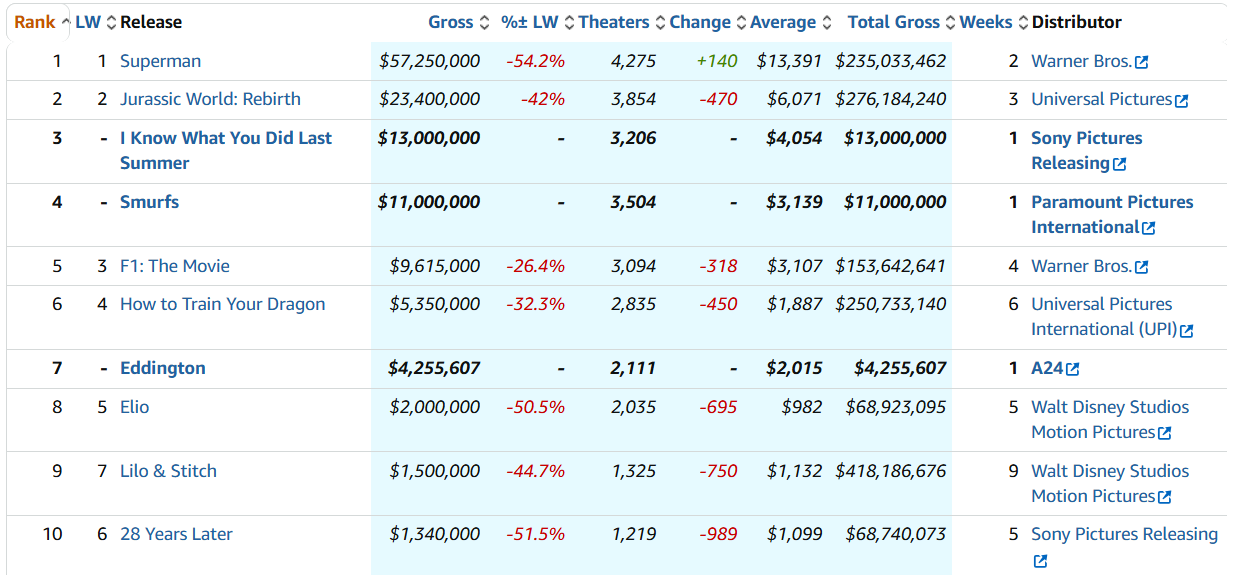Viewport: 1243px width, 575px height.
Task: Open external link icon beside Warner Bros. for Superman
Action: (x=1142, y=62)
